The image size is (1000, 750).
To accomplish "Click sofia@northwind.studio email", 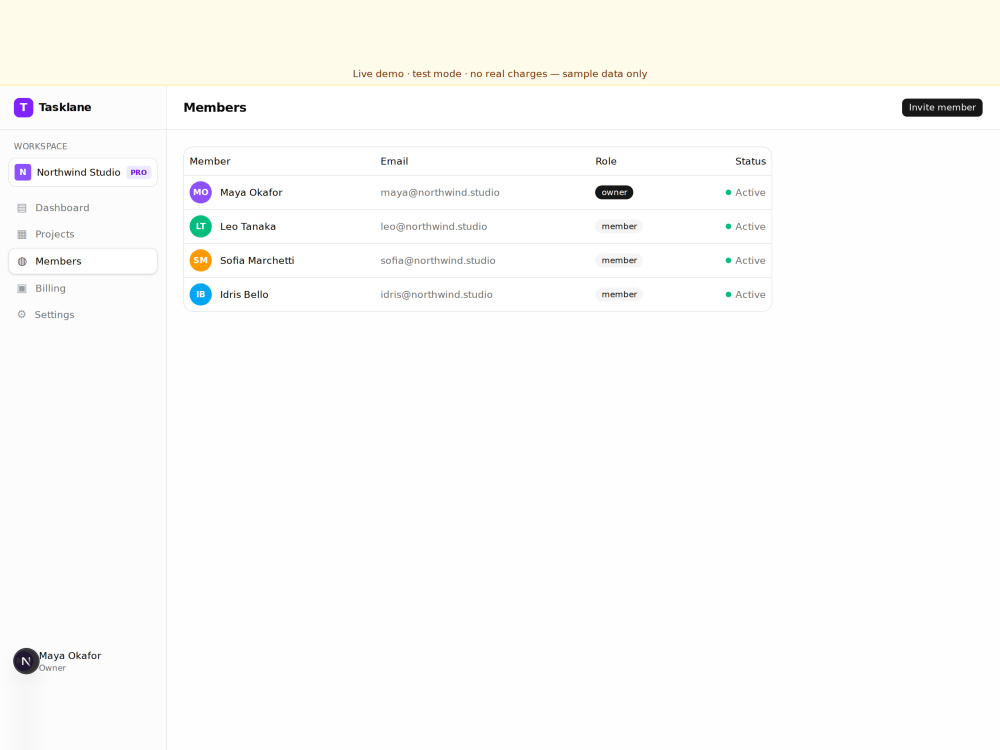I will click(x=438, y=260).
